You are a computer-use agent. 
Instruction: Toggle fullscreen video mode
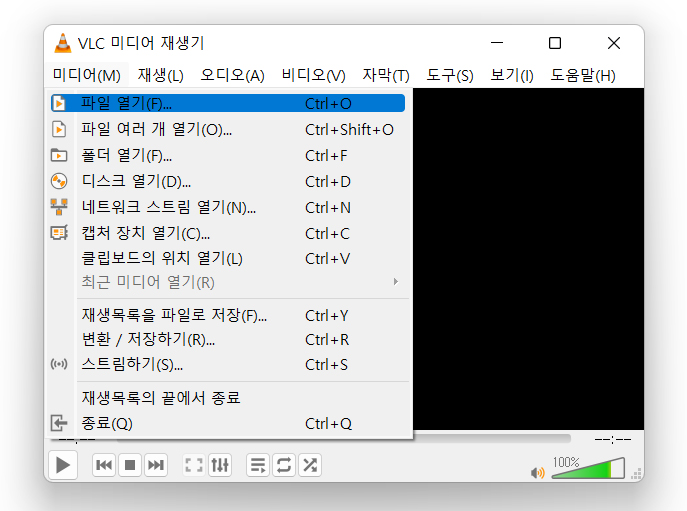coord(194,465)
